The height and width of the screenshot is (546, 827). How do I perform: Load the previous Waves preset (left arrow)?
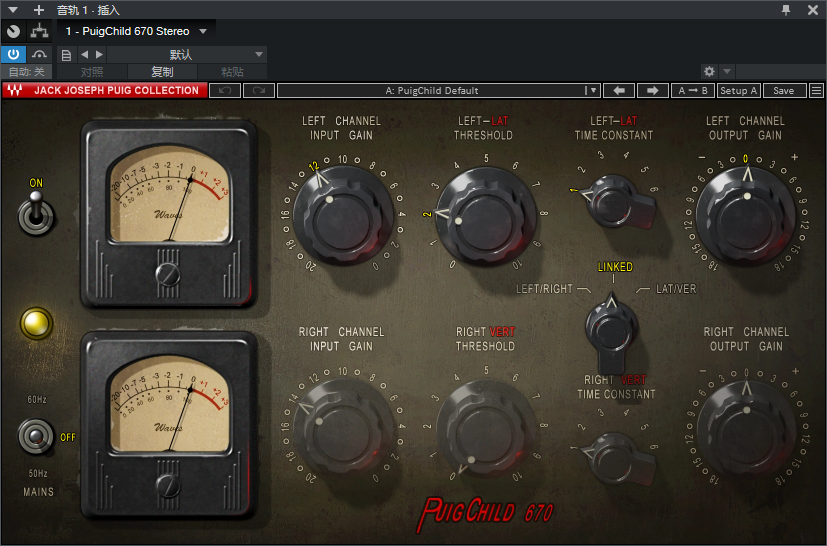click(x=619, y=90)
